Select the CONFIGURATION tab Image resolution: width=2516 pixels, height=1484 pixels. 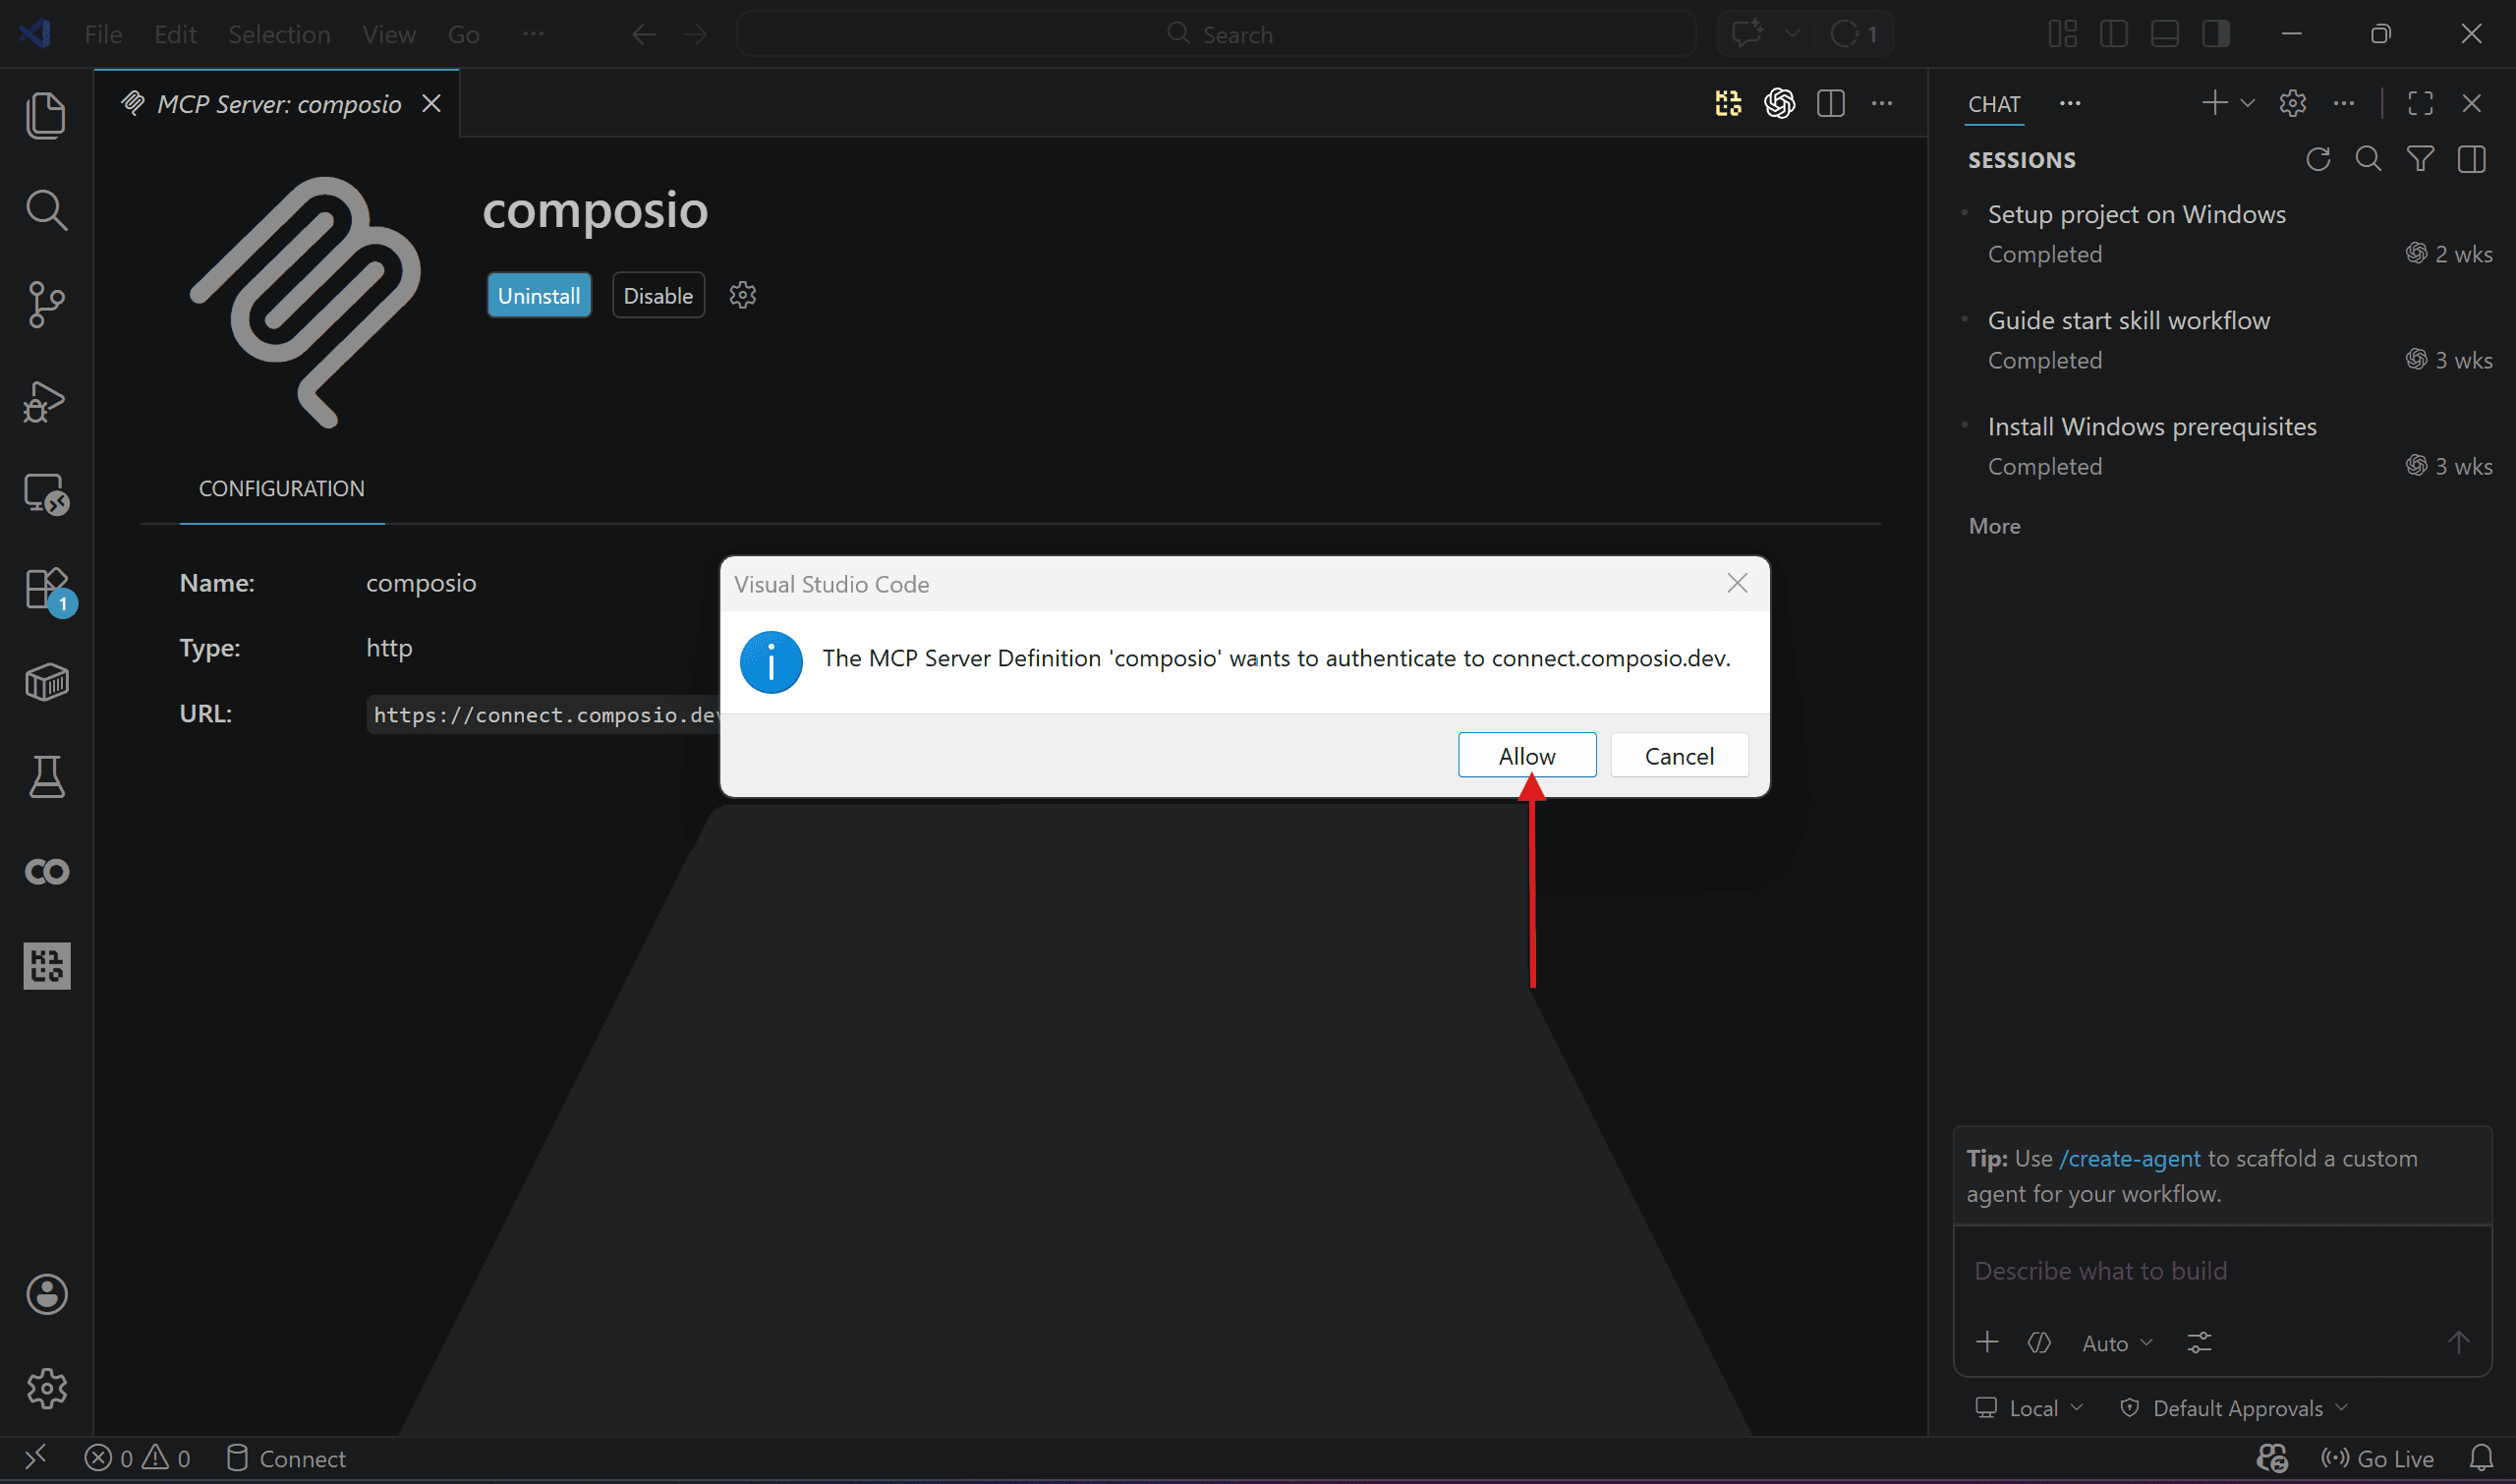coord(281,489)
